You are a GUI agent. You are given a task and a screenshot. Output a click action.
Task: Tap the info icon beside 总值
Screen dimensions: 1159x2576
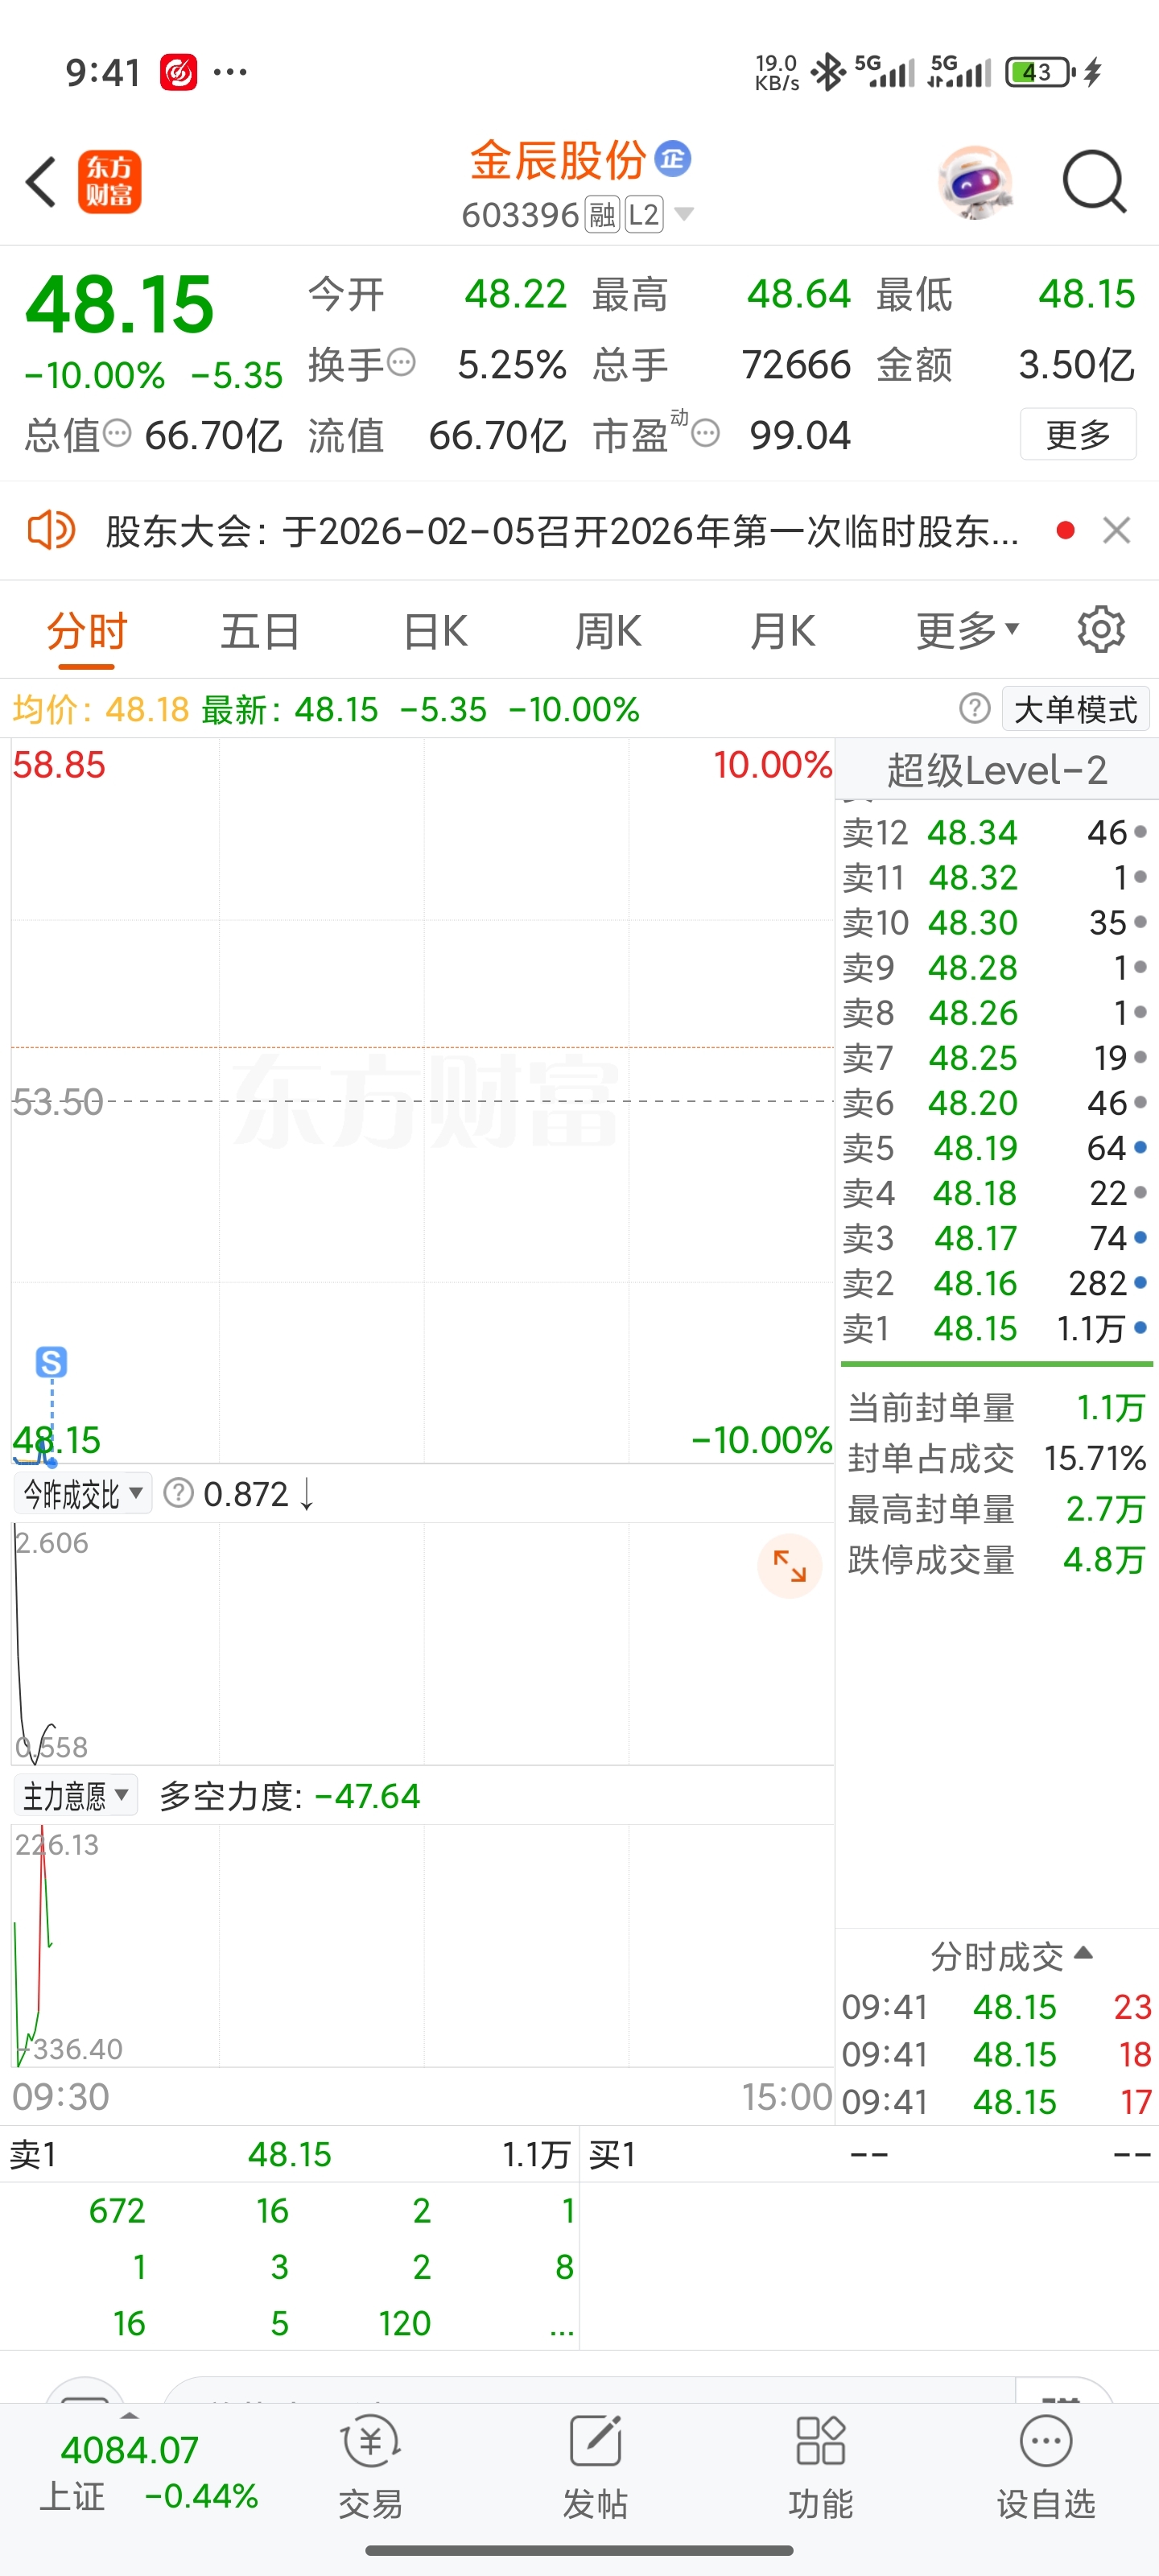pyautogui.click(x=118, y=433)
